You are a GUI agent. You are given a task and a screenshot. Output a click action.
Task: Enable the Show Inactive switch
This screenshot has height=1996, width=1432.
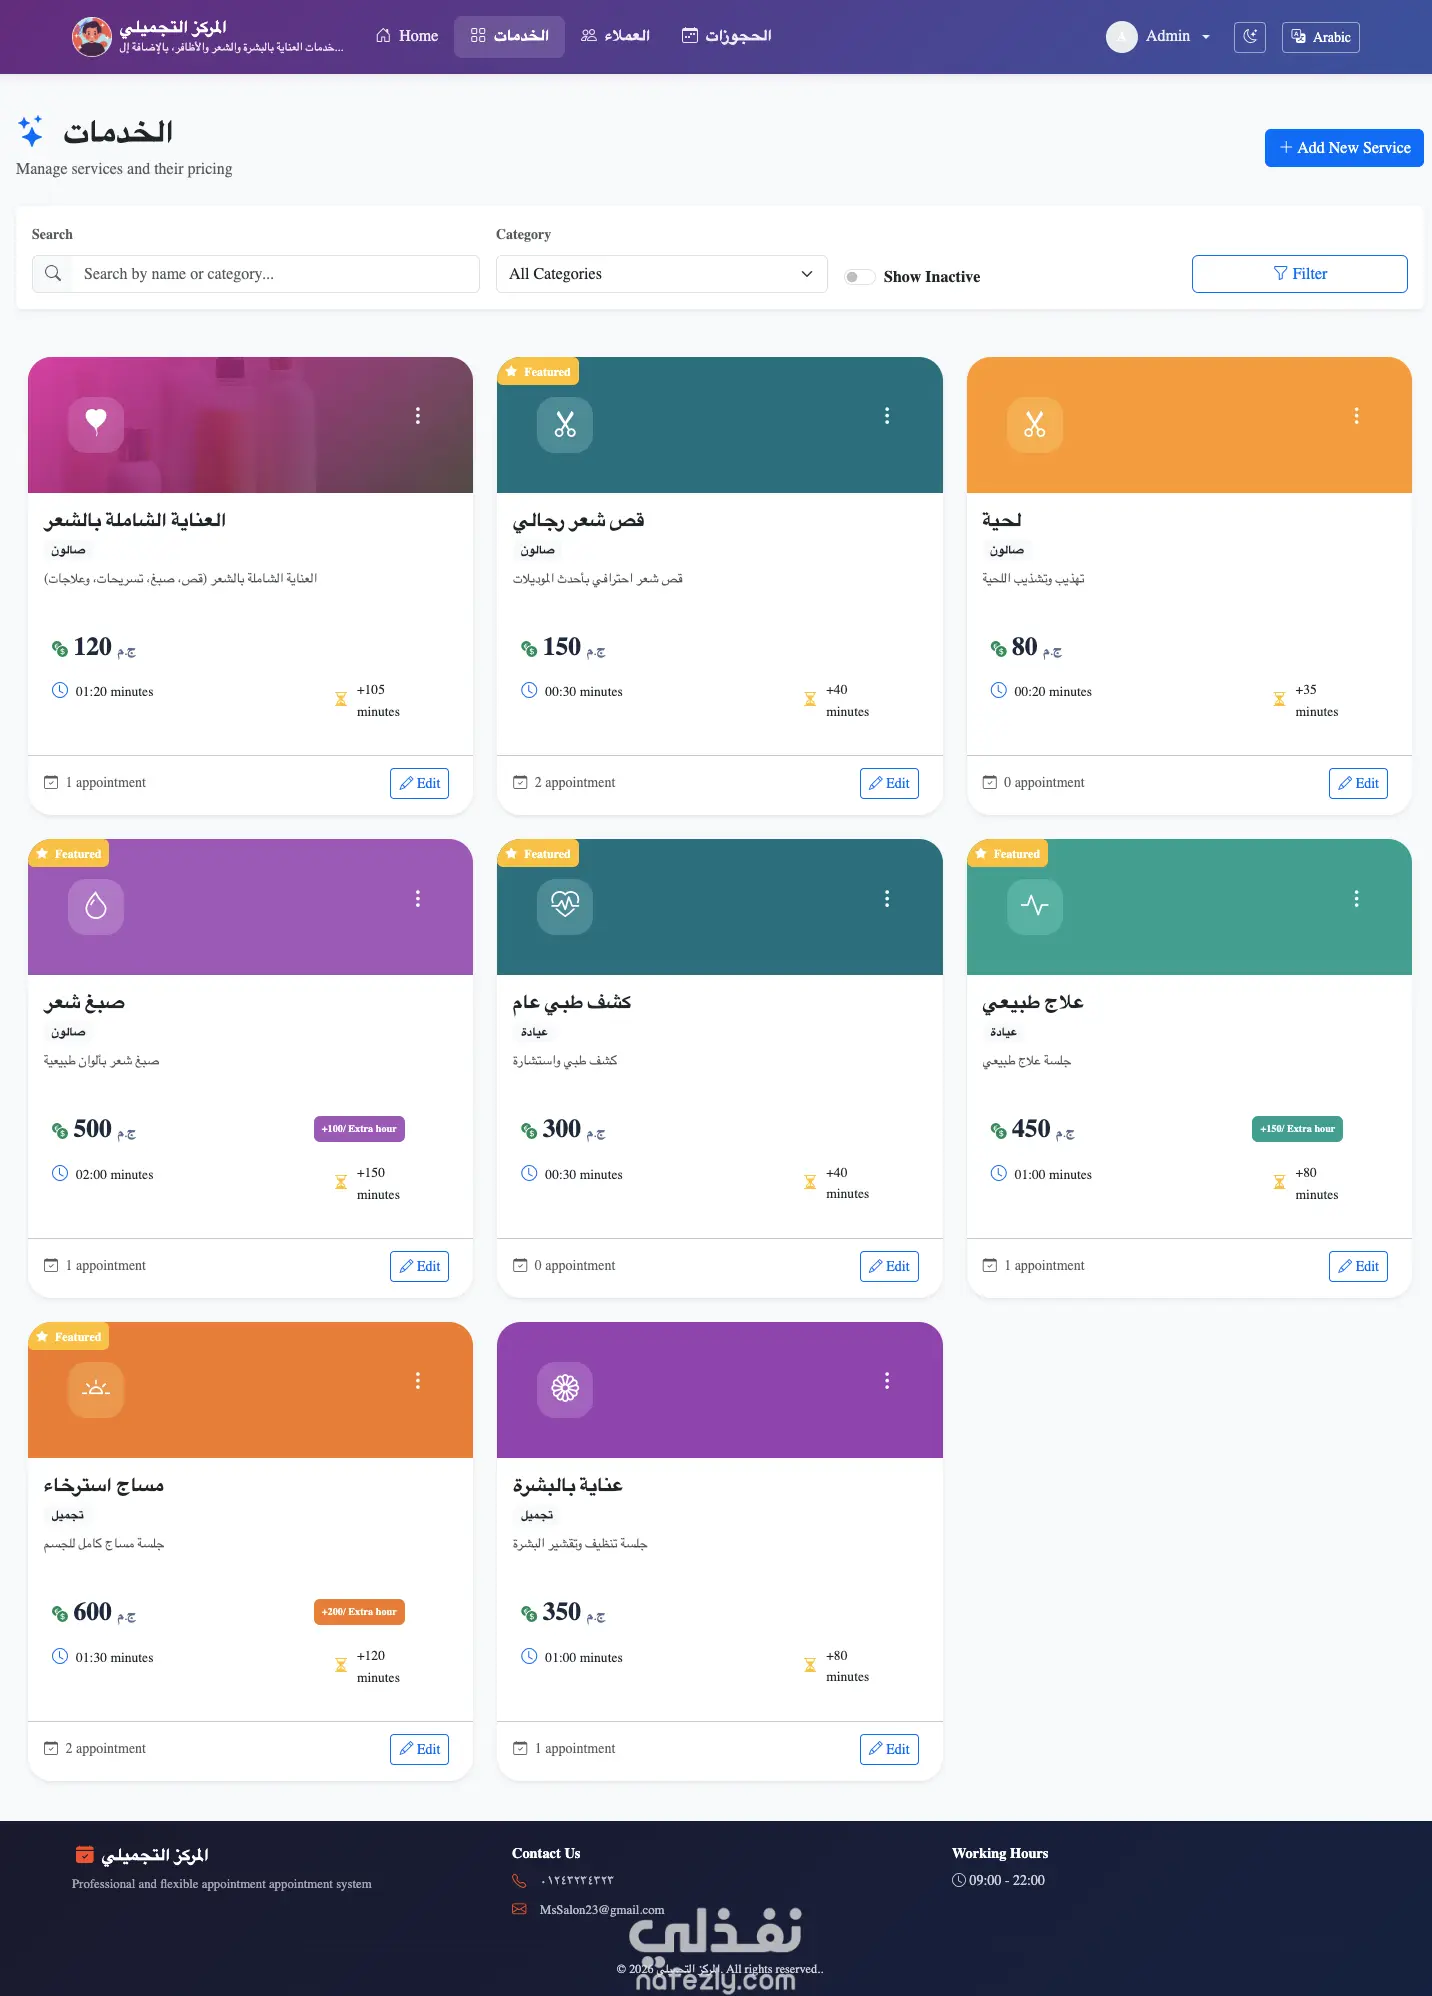coord(859,277)
